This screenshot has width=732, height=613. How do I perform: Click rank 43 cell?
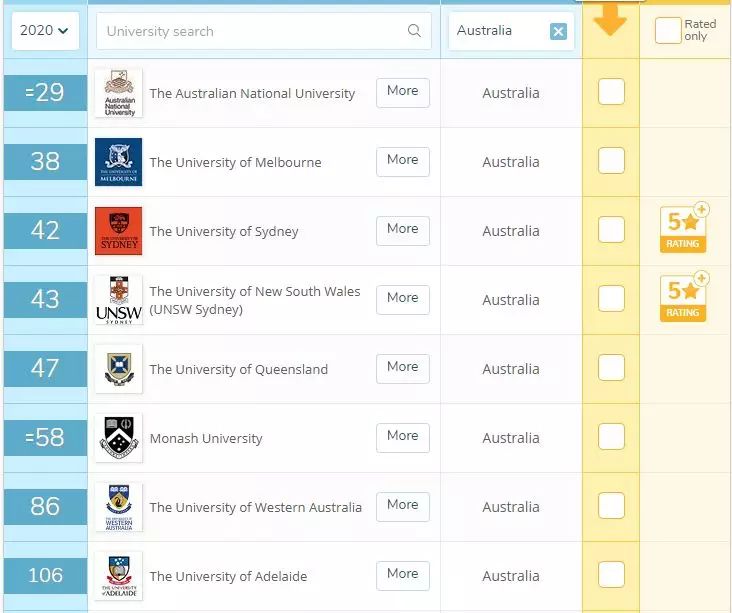(x=45, y=300)
